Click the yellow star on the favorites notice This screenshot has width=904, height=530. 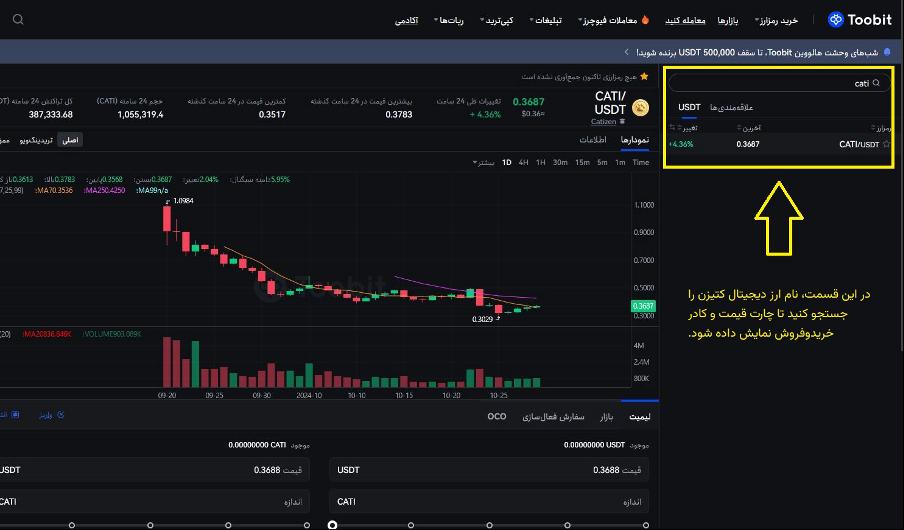click(644, 77)
